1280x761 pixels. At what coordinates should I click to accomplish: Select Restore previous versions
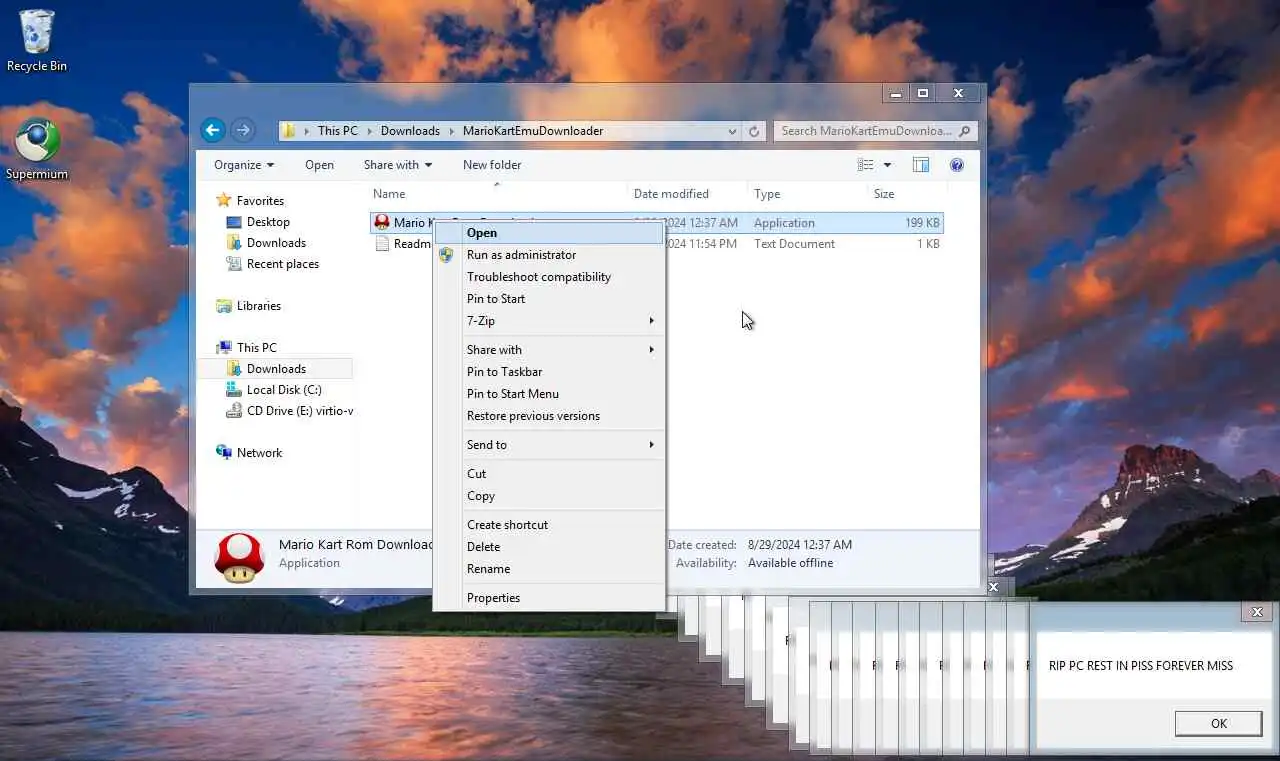(549, 416)
